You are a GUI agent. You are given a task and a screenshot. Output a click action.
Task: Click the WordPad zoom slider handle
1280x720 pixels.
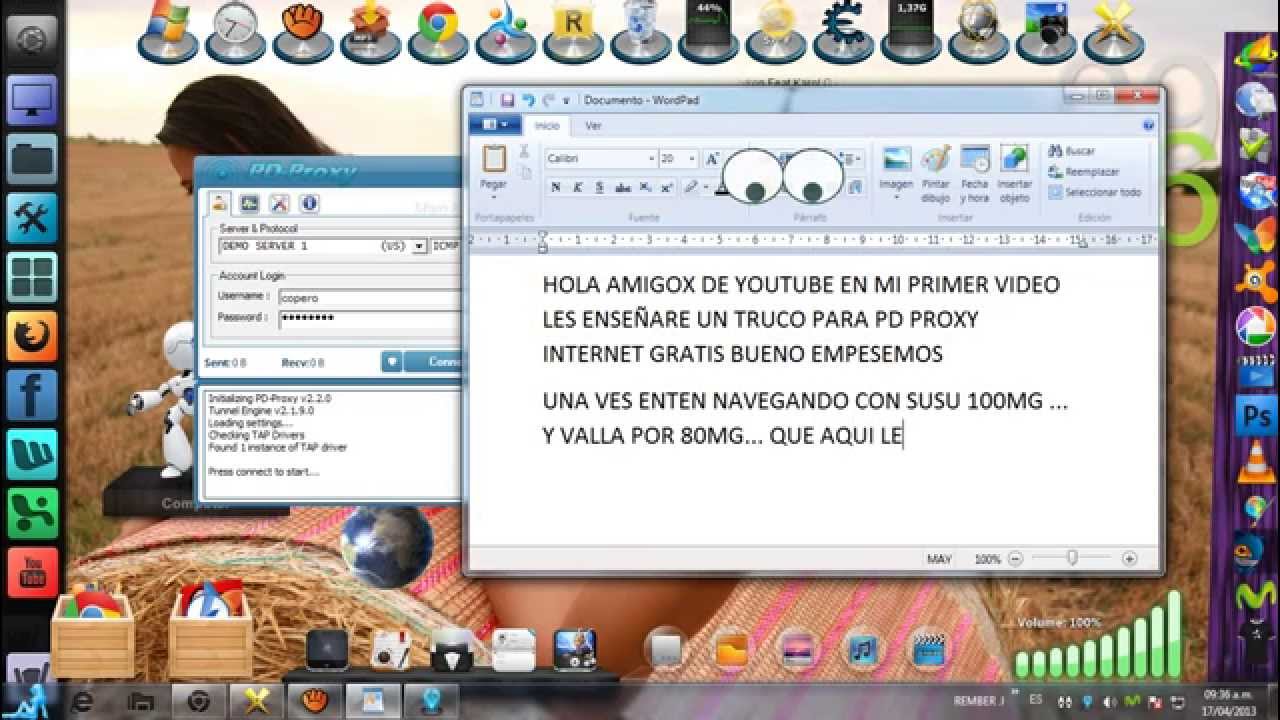(1072, 559)
